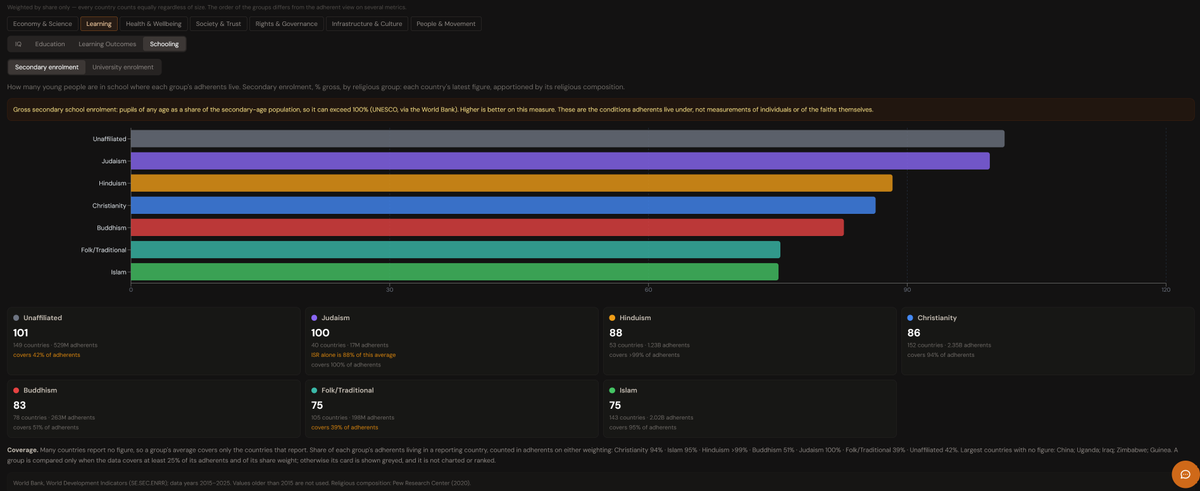Click the Islam axis label in chart

pos(118,272)
